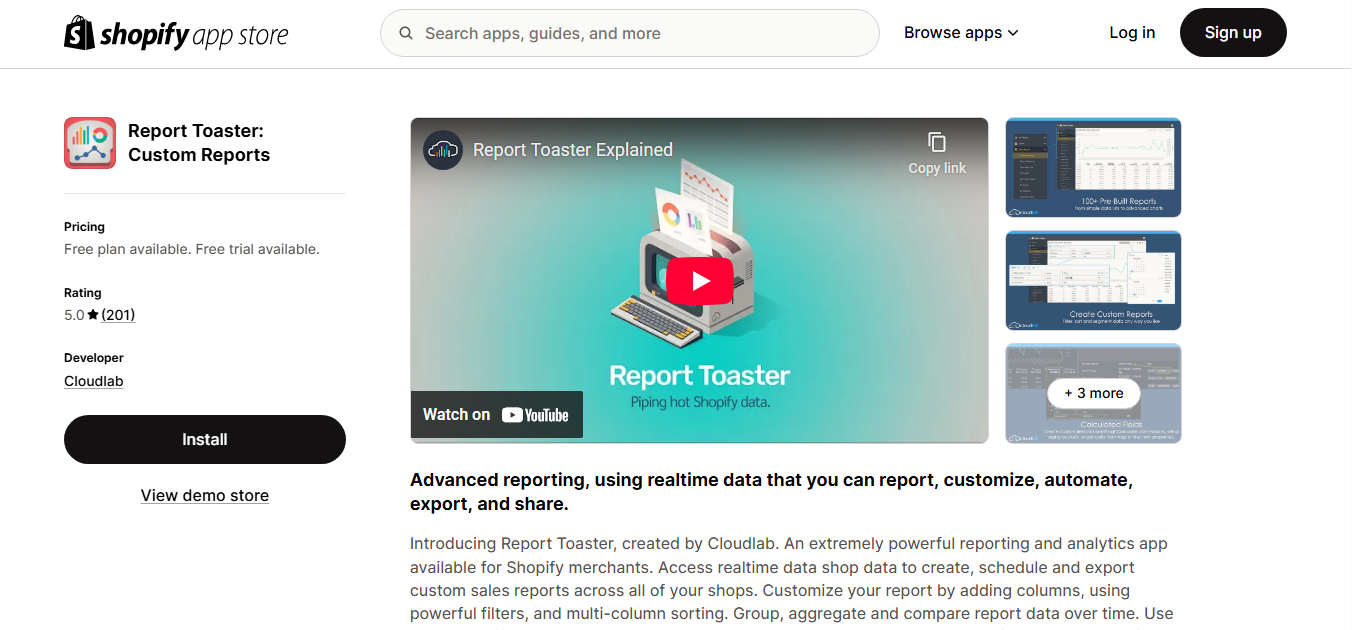Select the Report Toaster app icon
Image resolution: width=1352 pixels, height=630 pixels.
(89, 143)
